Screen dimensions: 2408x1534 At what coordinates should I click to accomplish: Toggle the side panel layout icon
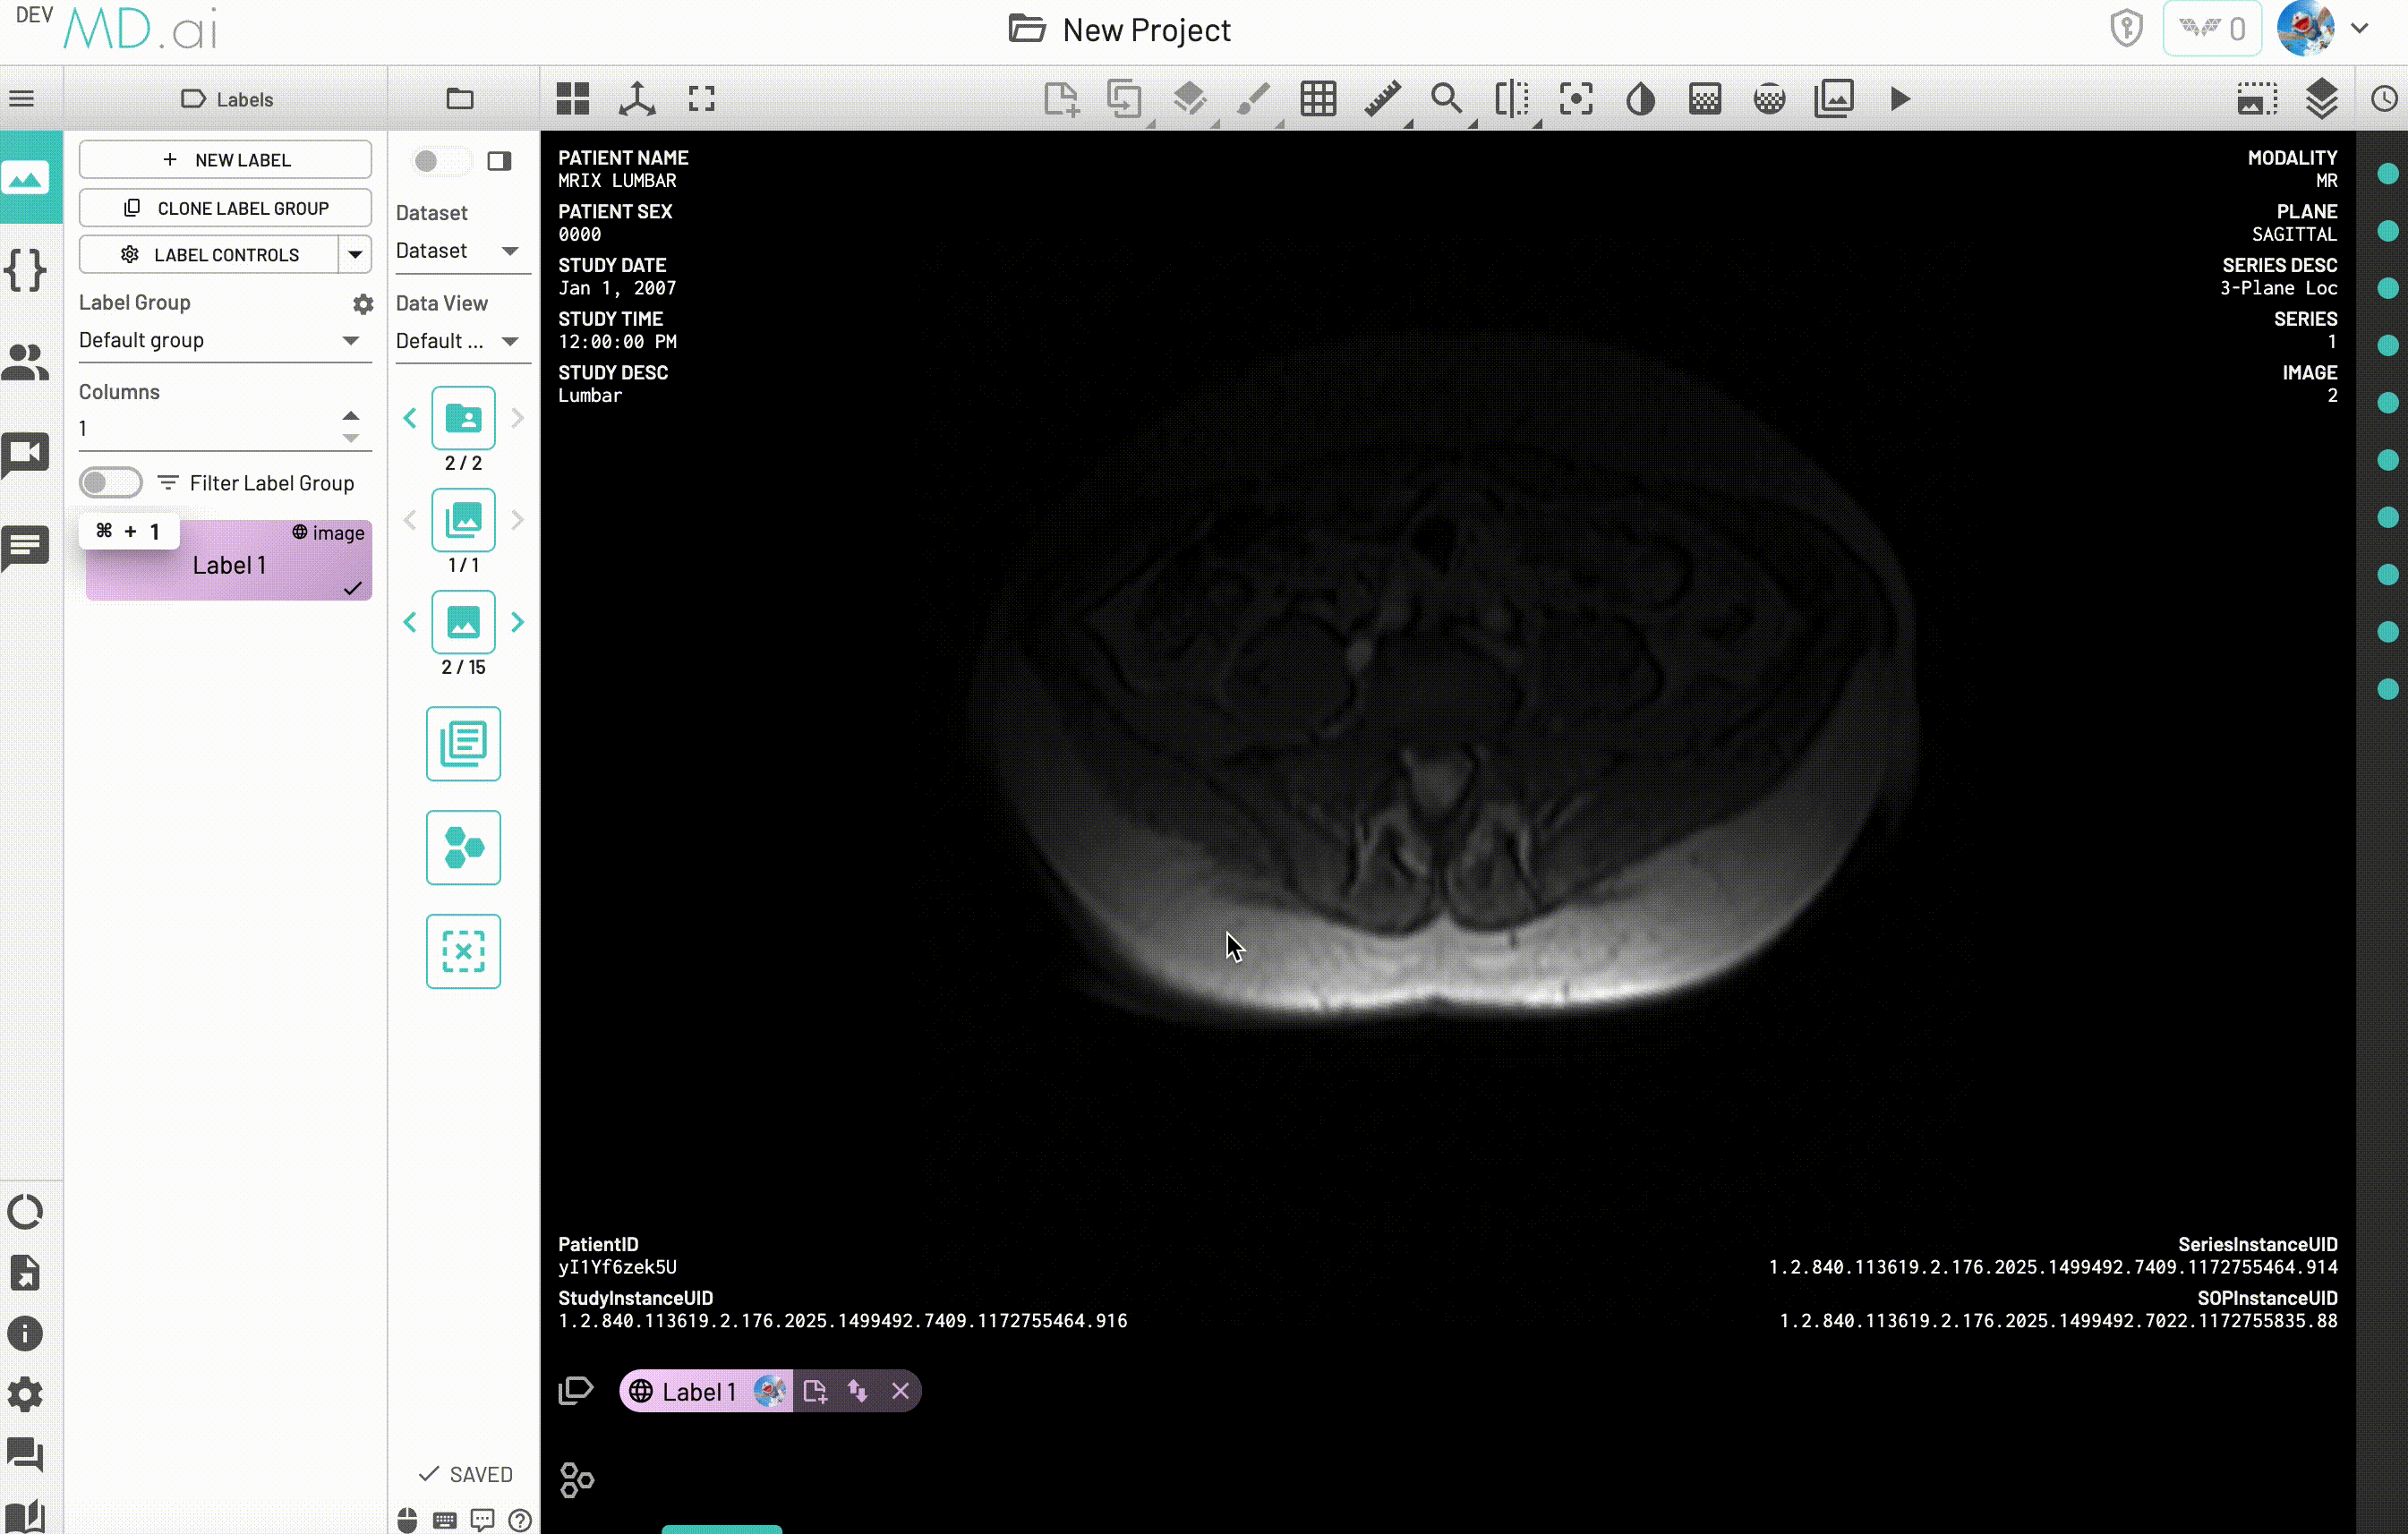pyautogui.click(x=499, y=161)
